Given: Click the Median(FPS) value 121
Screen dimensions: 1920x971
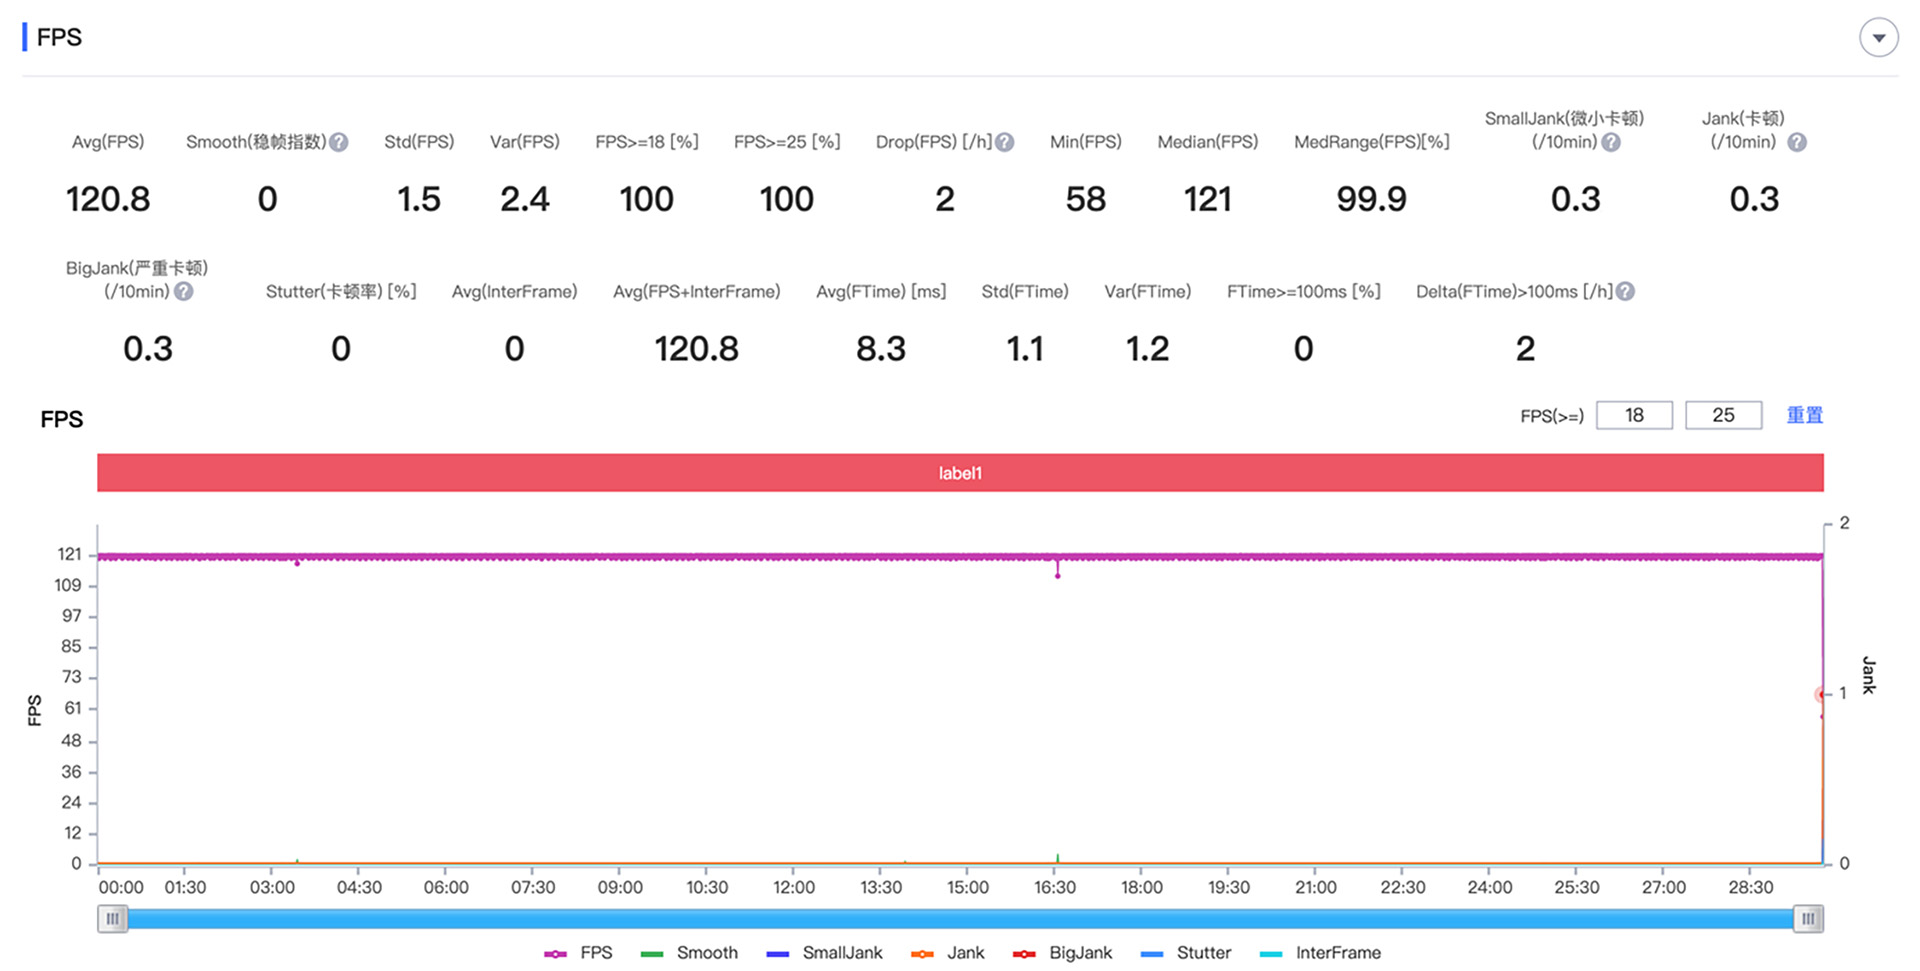Looking at the screenshot, I should pos(1208,199).
